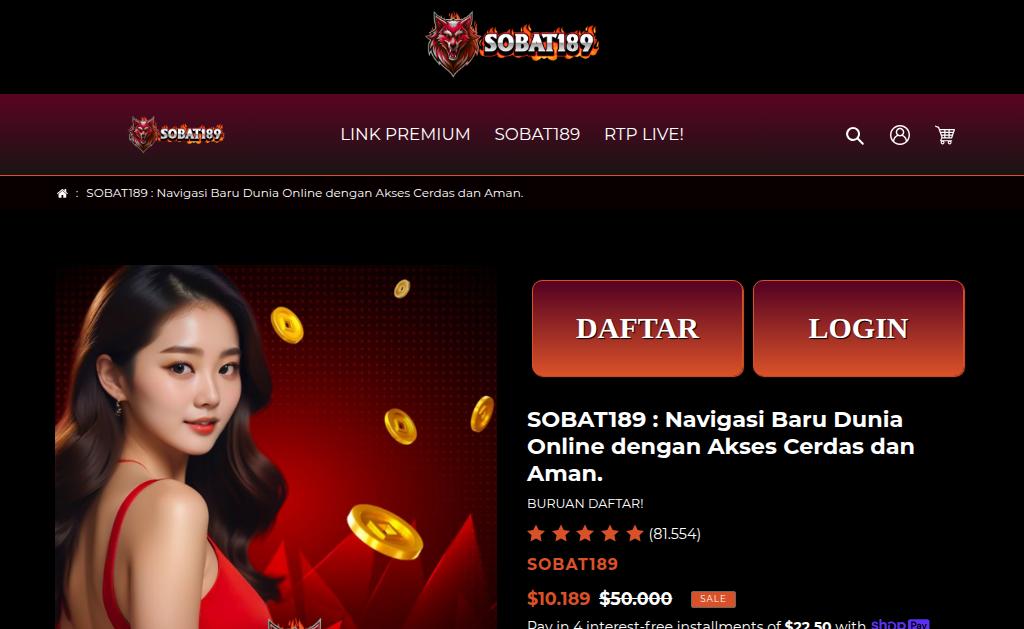Open the RTP LIVE! menu item
1024x629 pixels.
(643, 134)
